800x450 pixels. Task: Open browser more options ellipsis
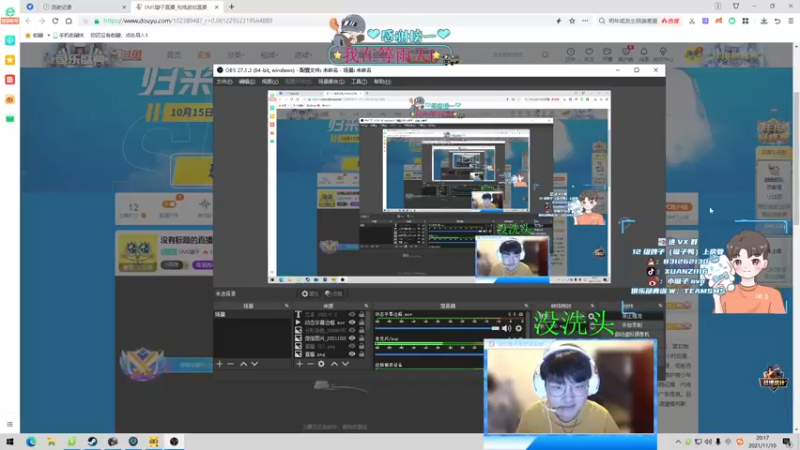(585, 21)
